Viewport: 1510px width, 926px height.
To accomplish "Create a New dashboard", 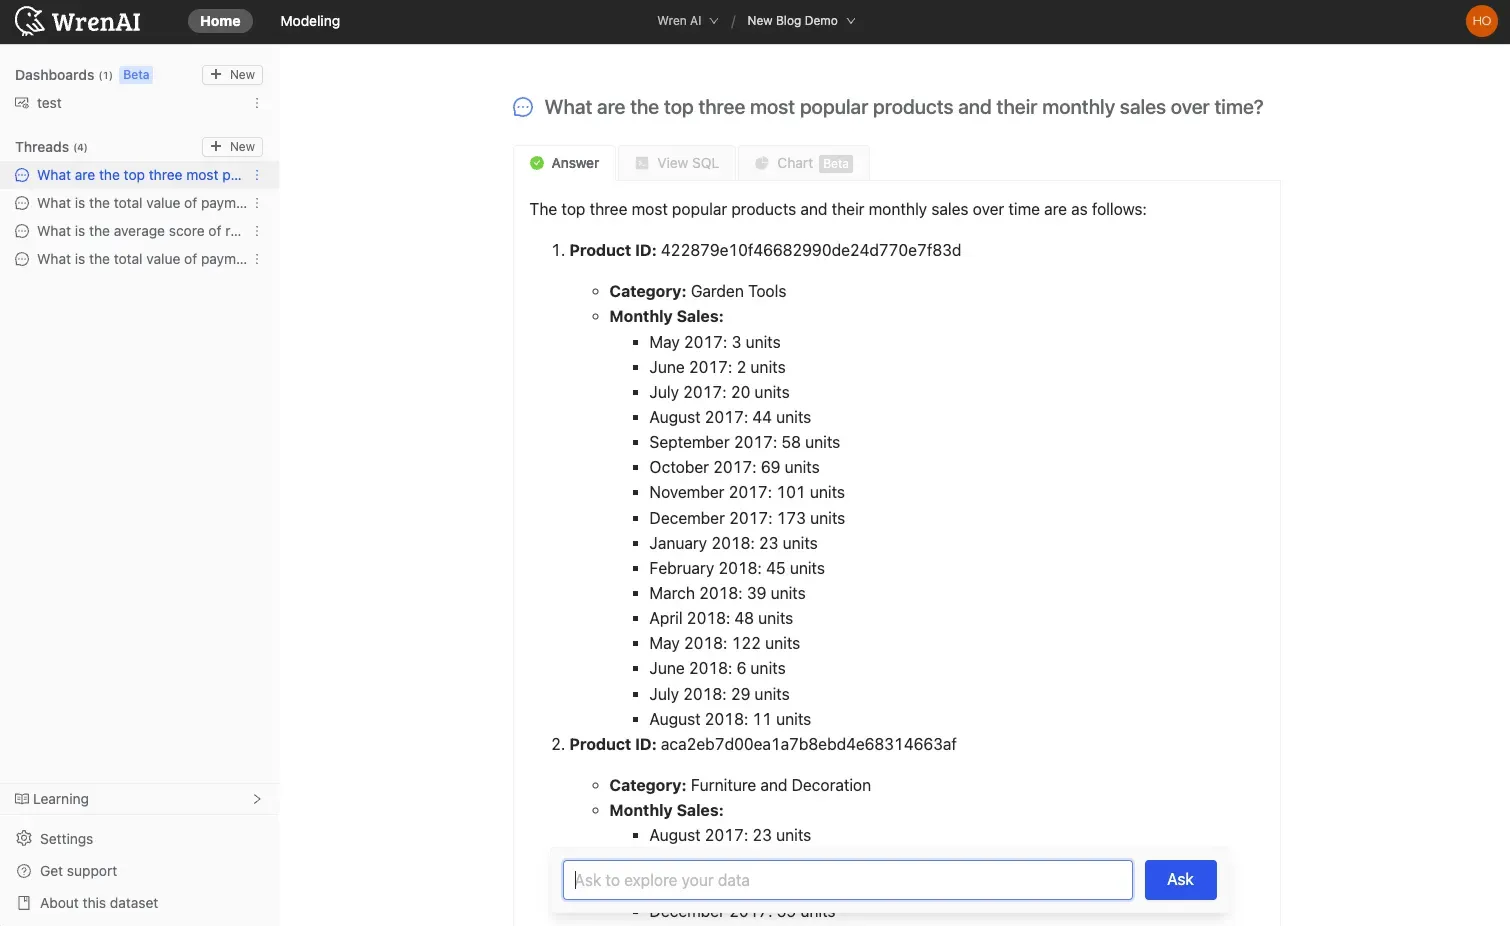I will (x=232, y=75).
